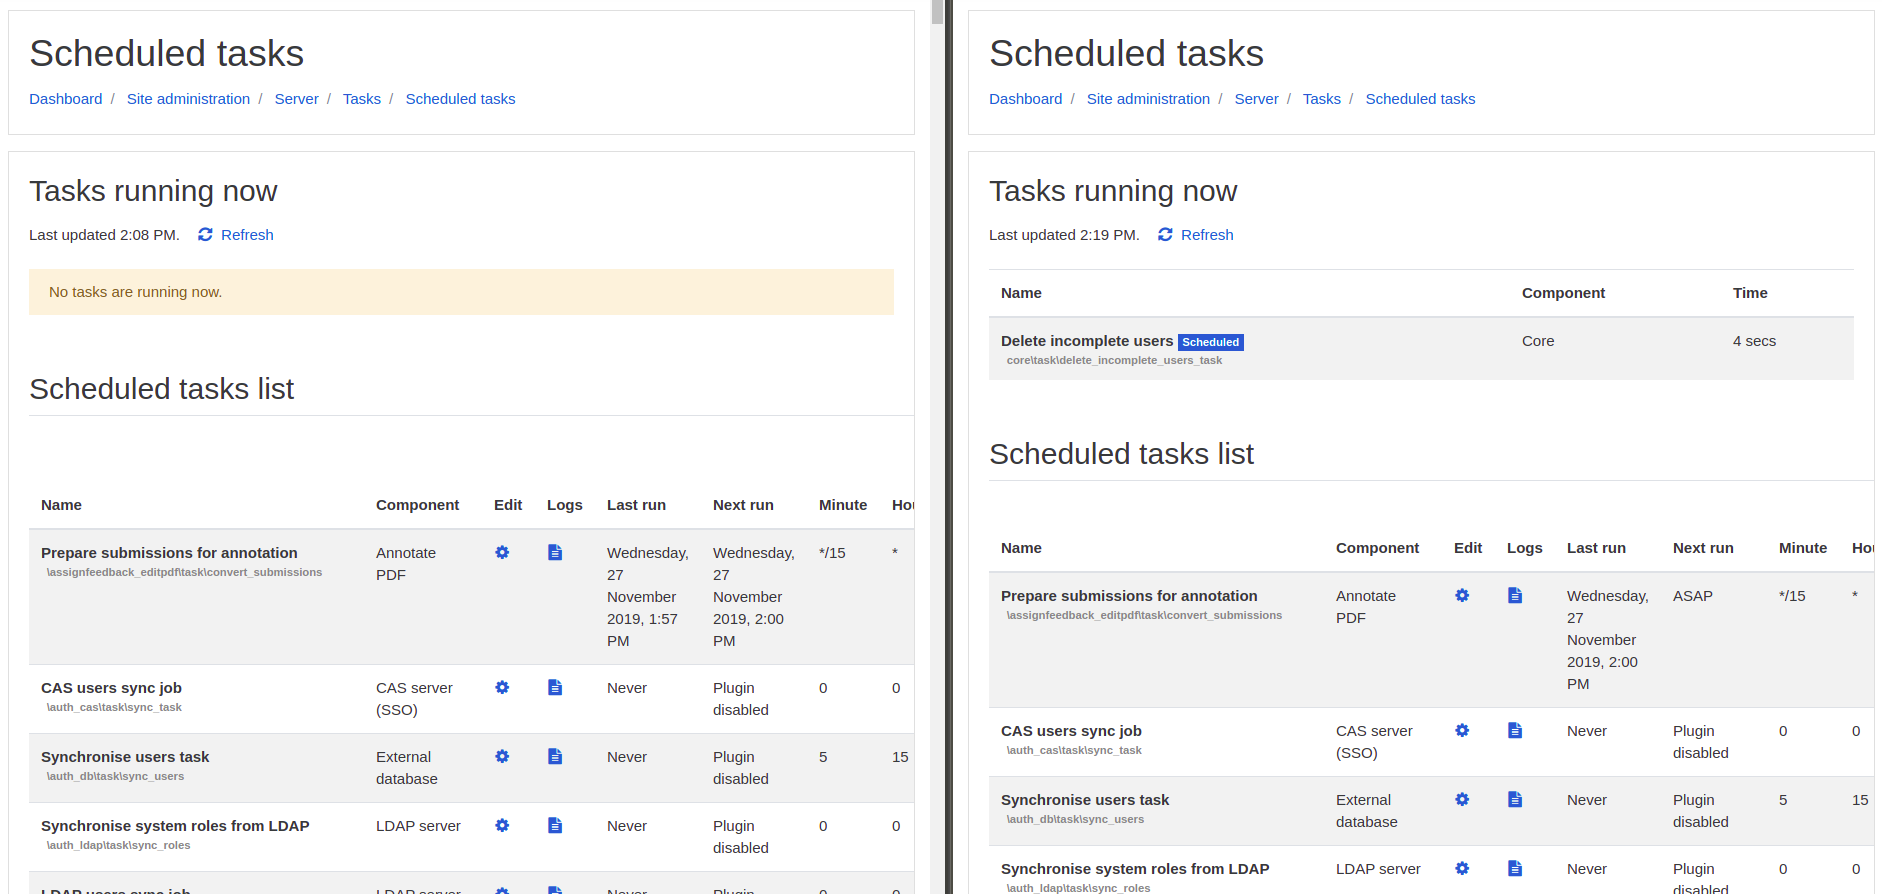Click 'Annotate PDF' component cell in left panel
Image resolution: width=1882 pixels, height=894 pixels.
406,564
